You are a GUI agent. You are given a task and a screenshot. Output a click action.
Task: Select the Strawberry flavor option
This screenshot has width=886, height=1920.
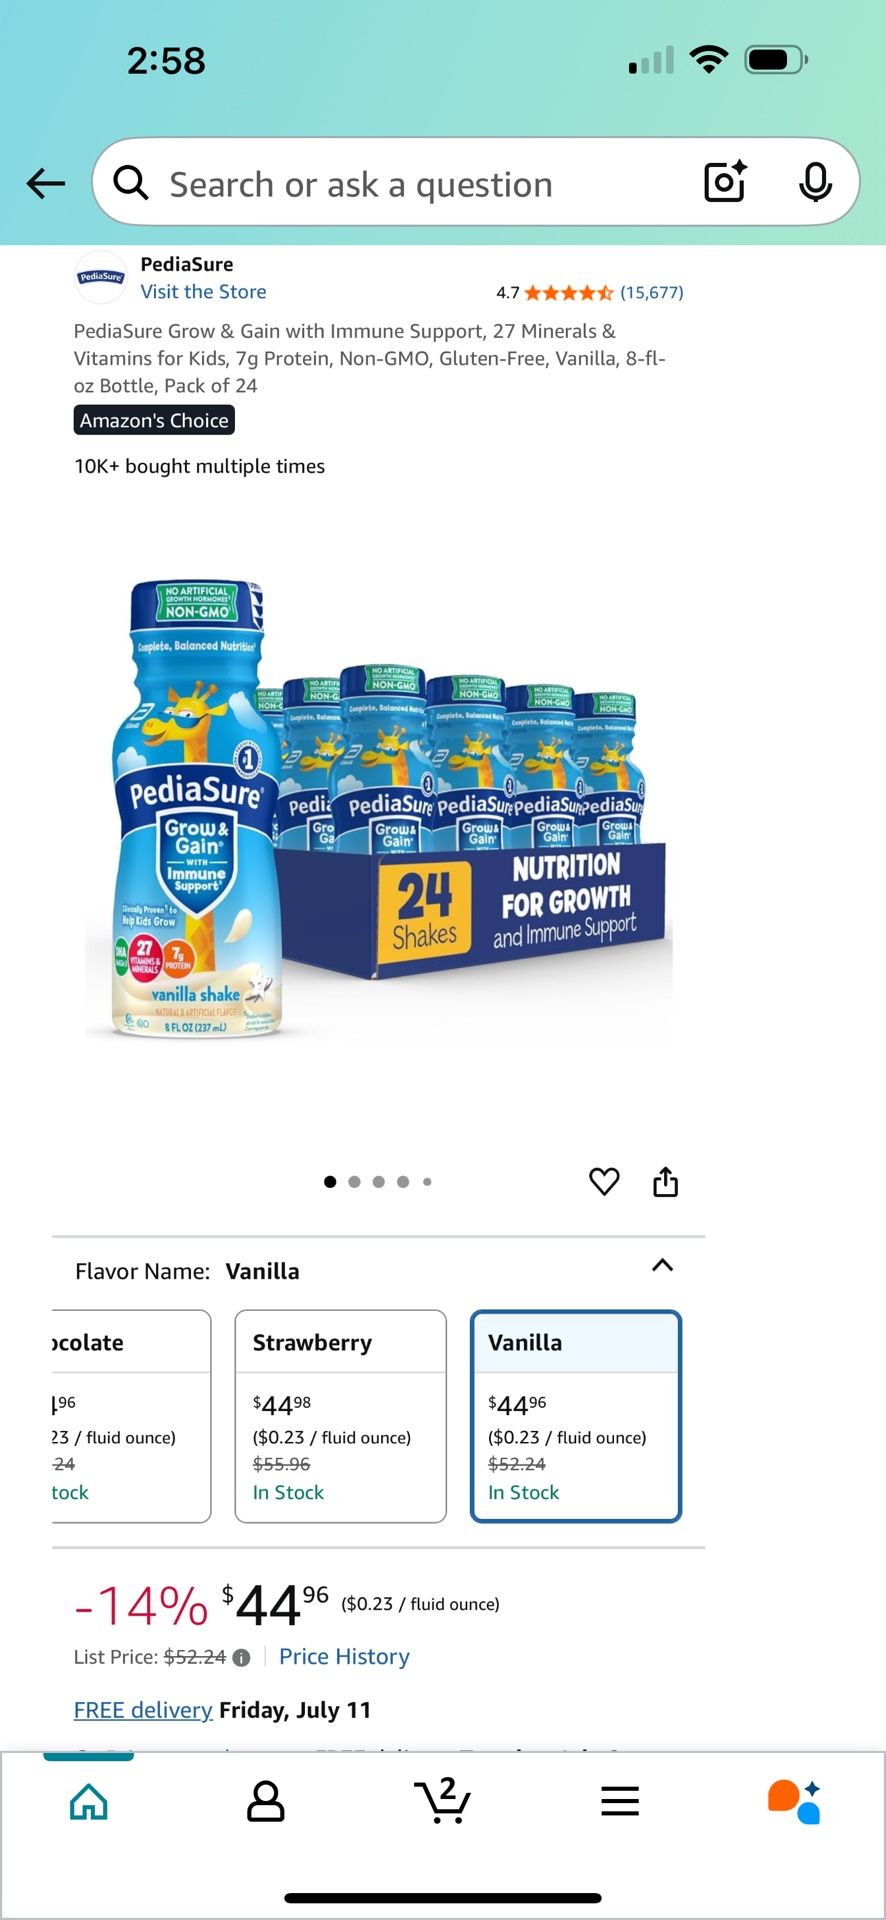(x=341, y=1416)
